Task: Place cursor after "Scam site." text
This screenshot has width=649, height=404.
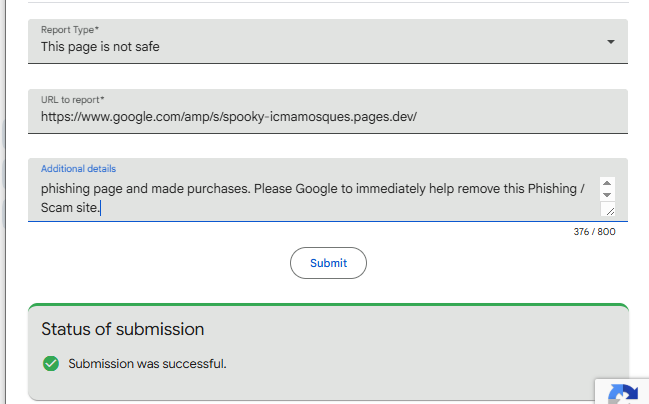Action: pyautogui.click(x=102, y=208)
